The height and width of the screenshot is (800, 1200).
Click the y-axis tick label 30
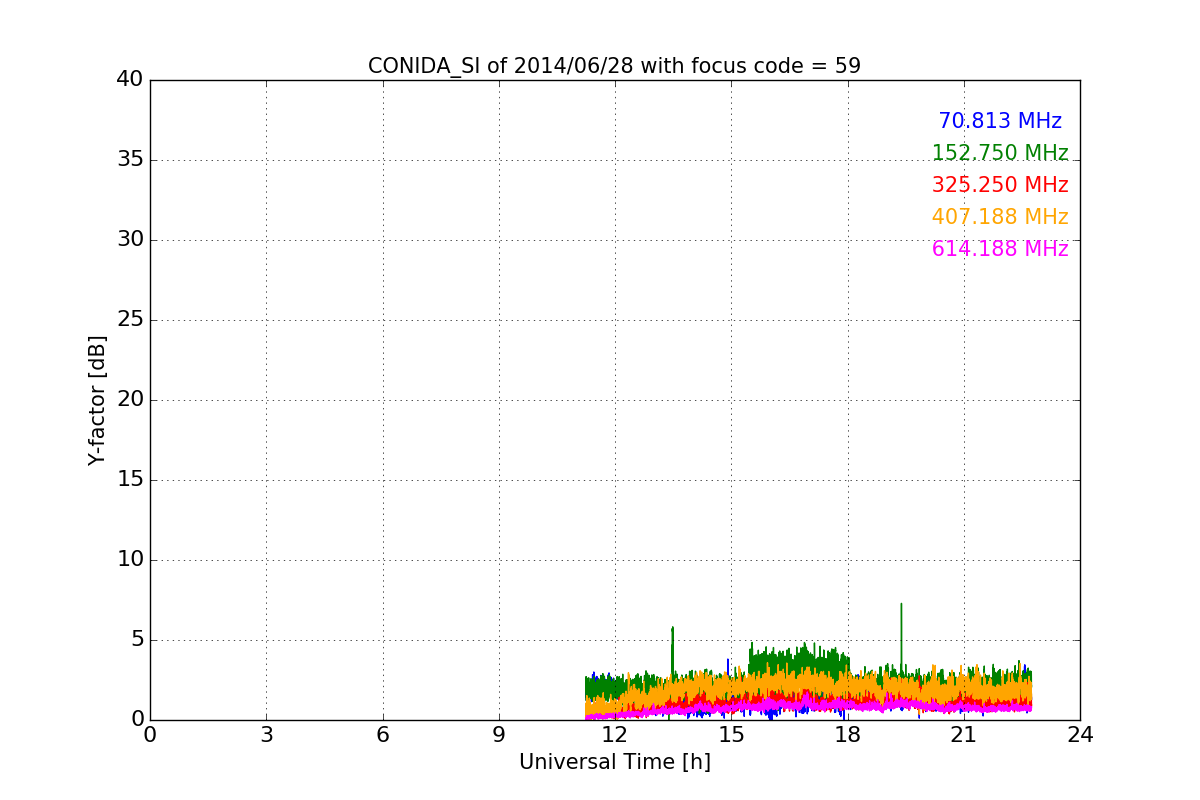click(130, 240)
